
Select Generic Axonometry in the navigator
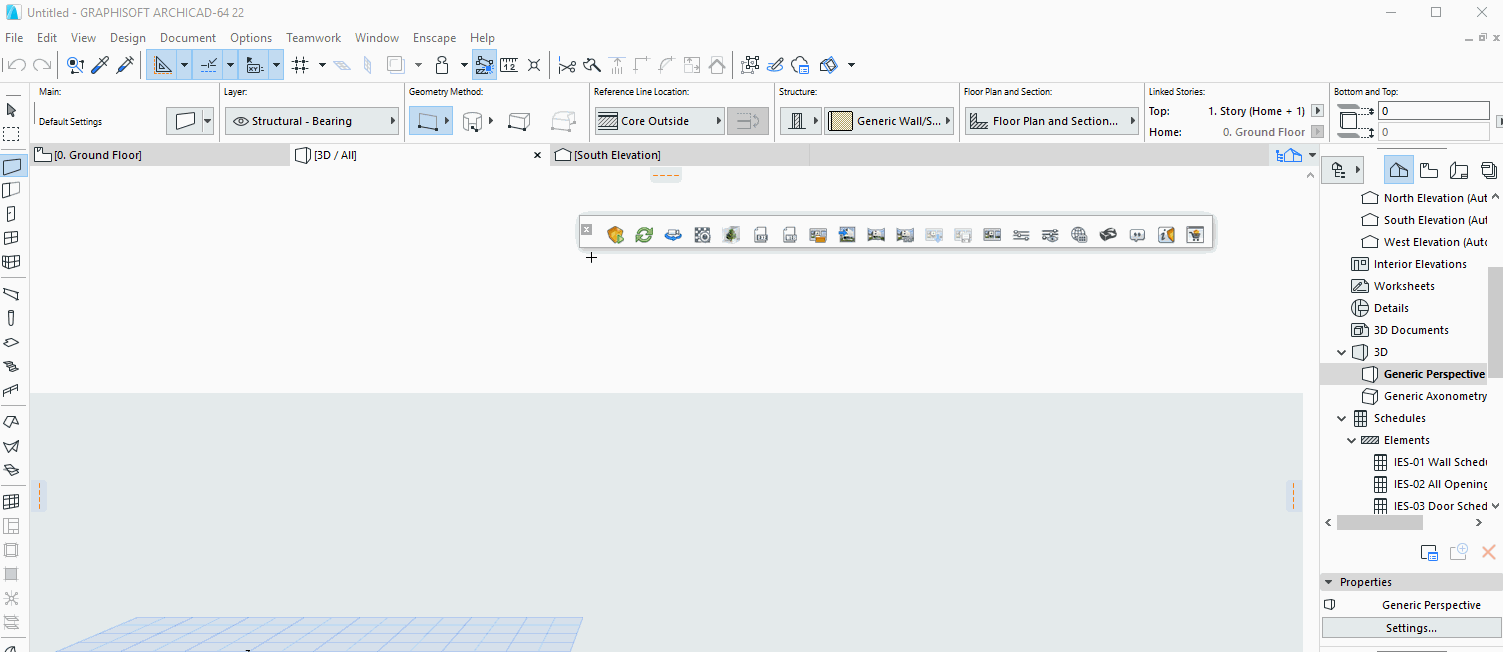(x=1435, y=396)
